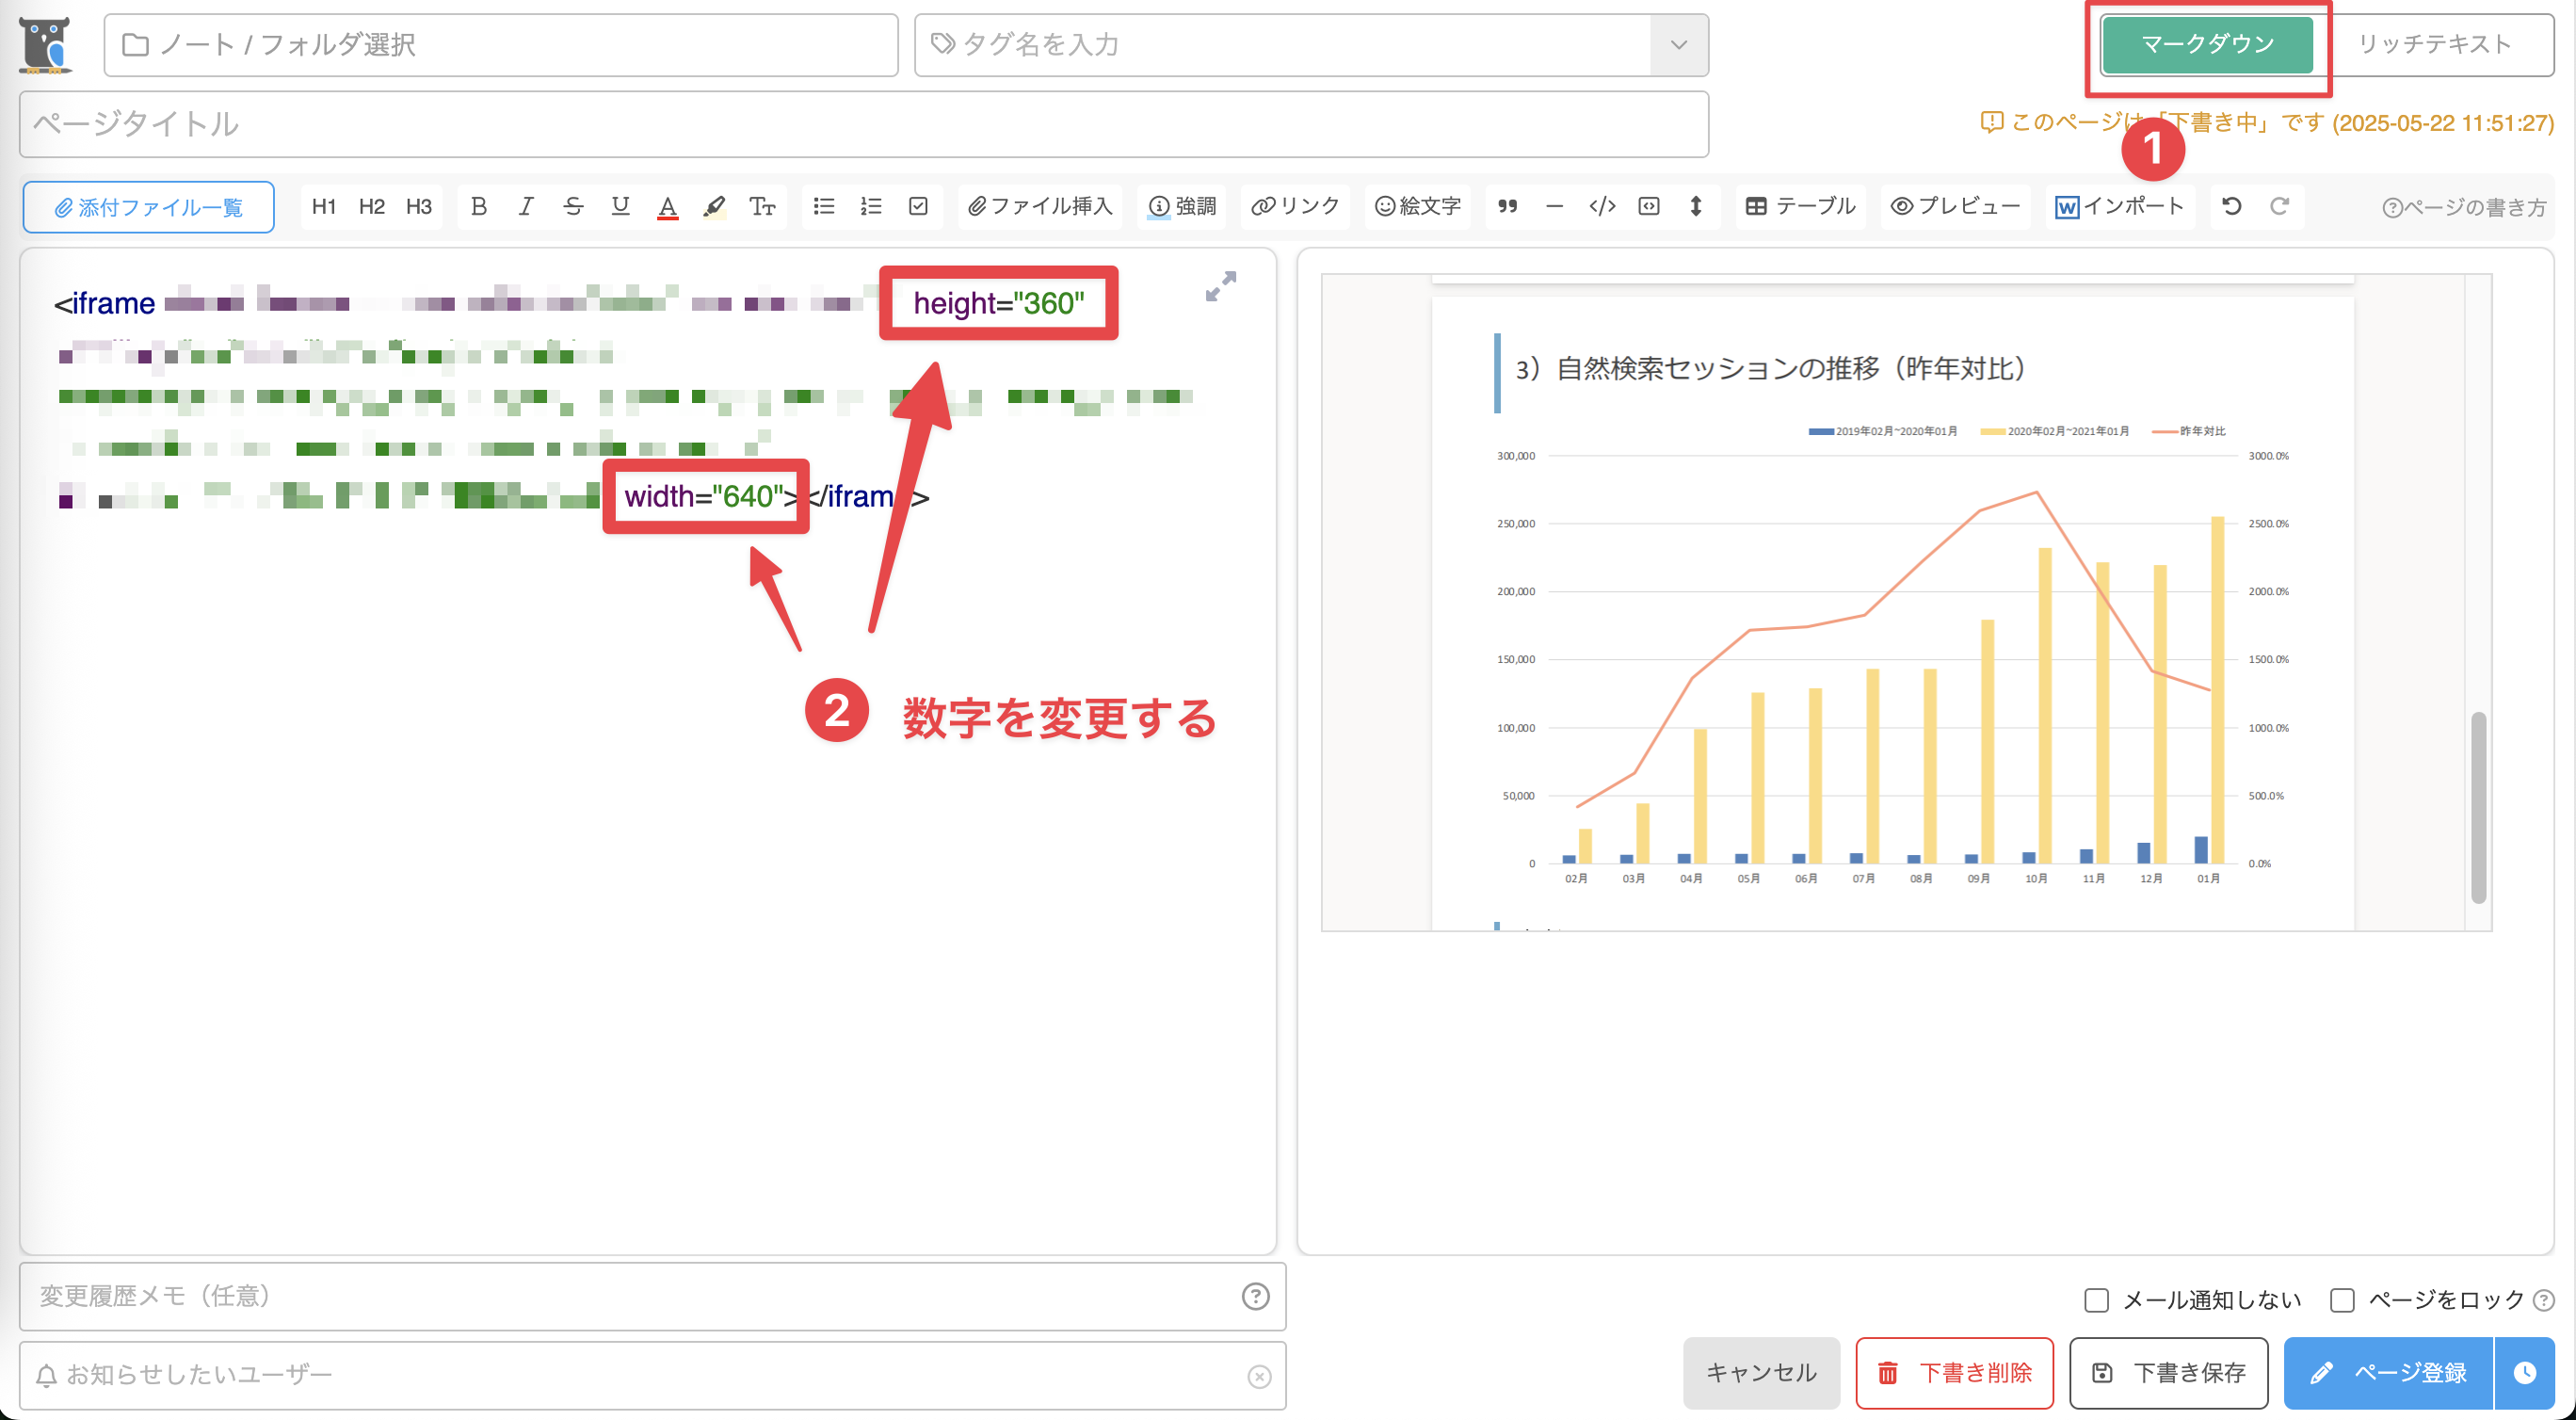Open the note / folder selector
2576x1420 pixels.
[x=500, y=45]
